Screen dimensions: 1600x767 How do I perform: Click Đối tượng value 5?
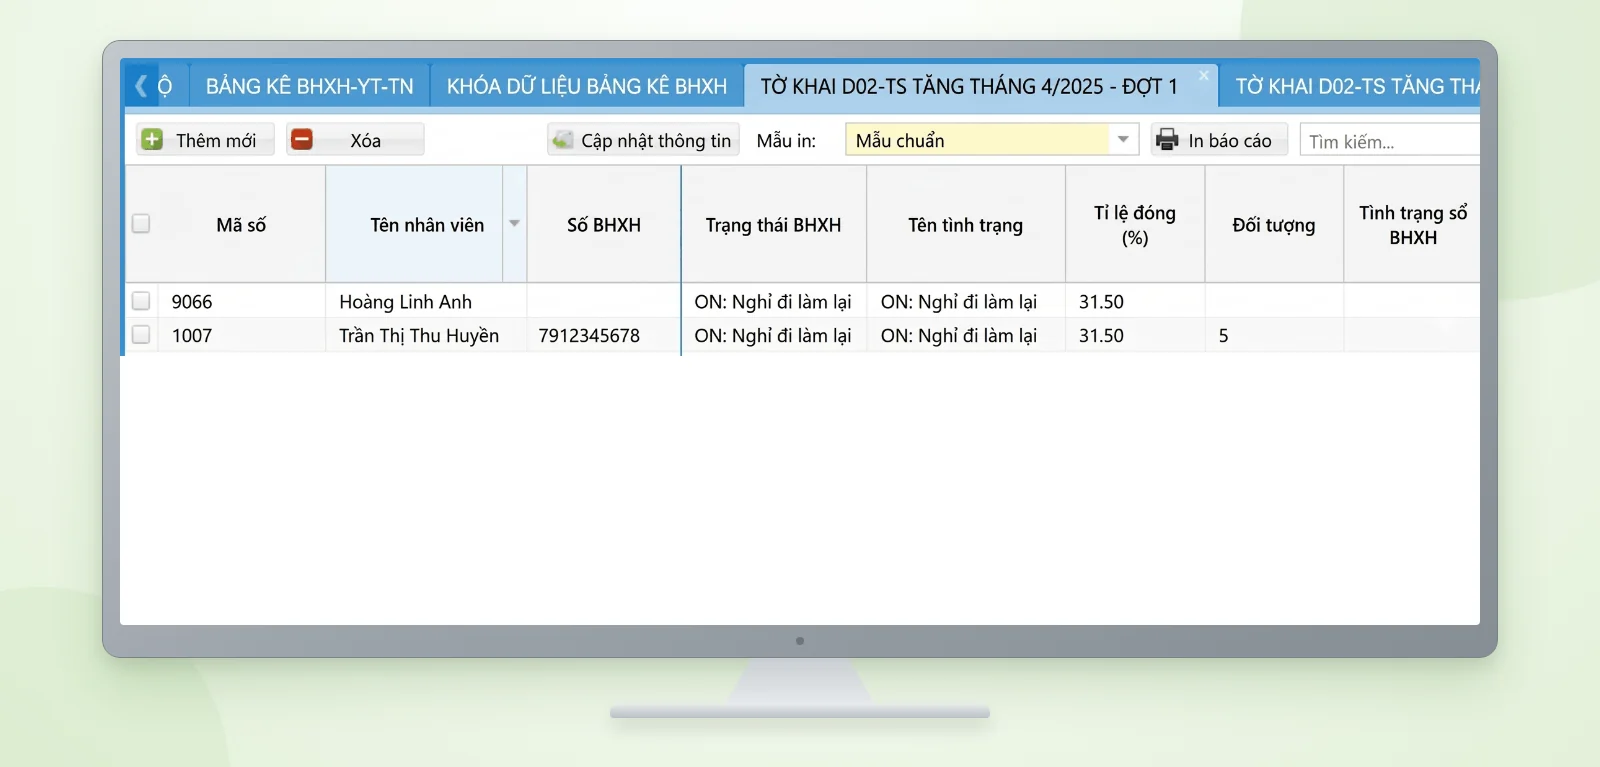(1223, 336)
